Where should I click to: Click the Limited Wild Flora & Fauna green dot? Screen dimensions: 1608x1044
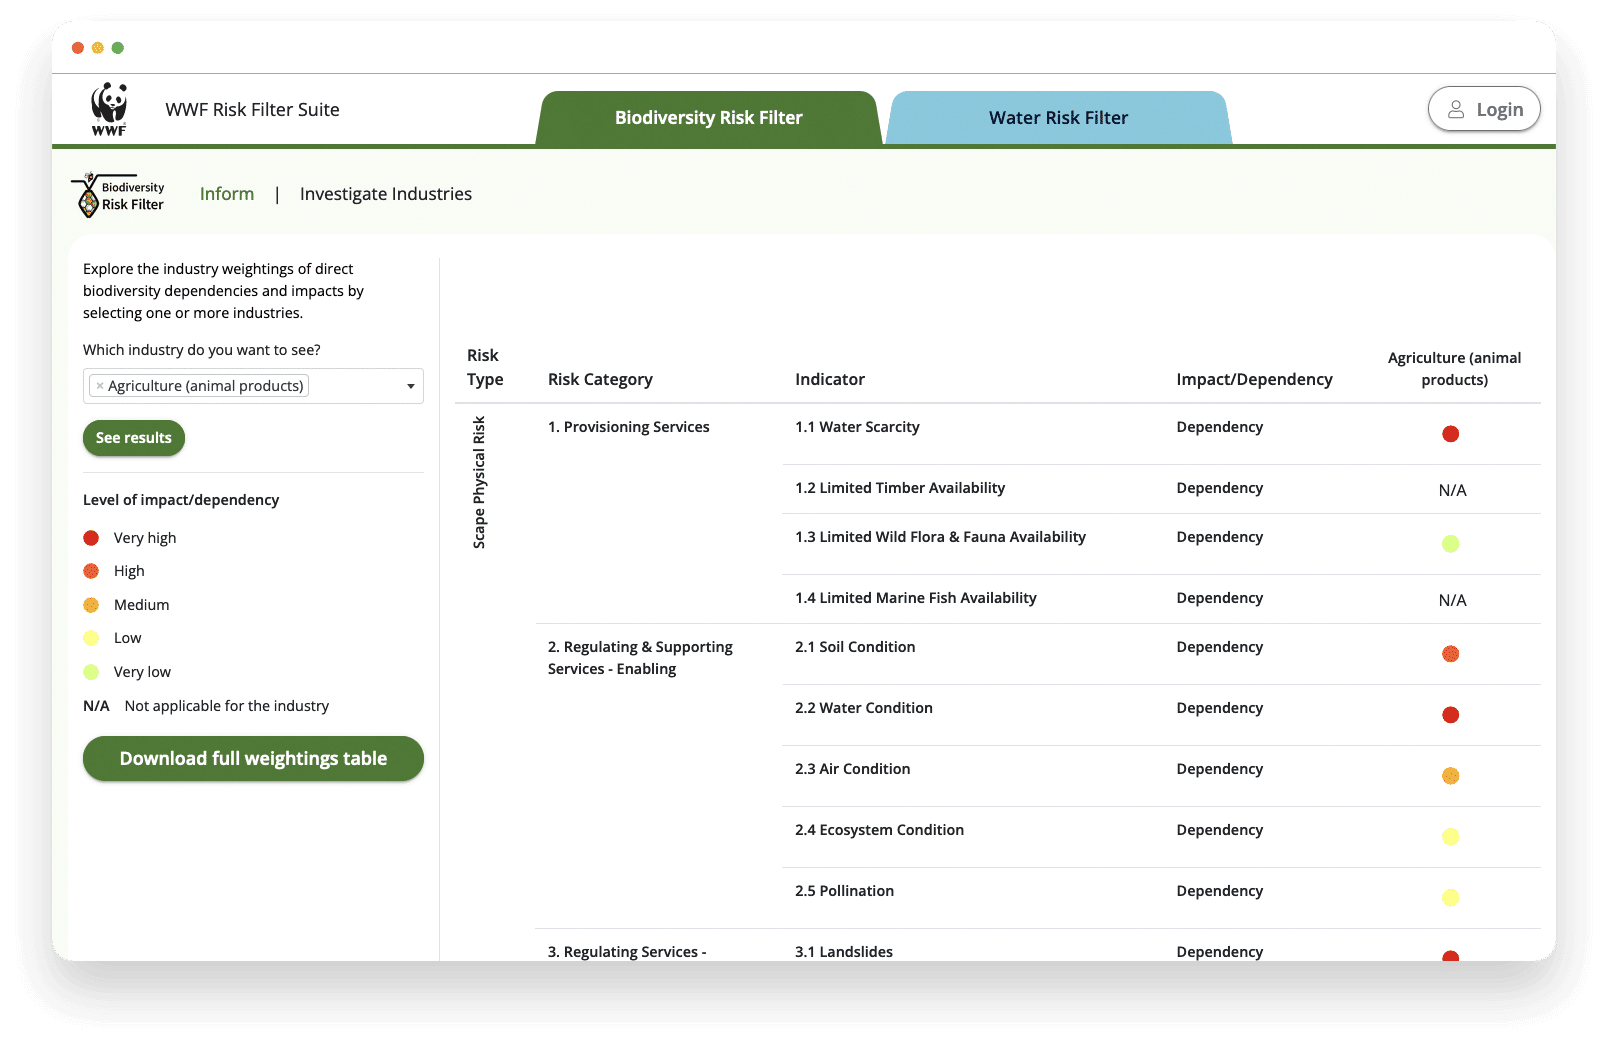1451,544
